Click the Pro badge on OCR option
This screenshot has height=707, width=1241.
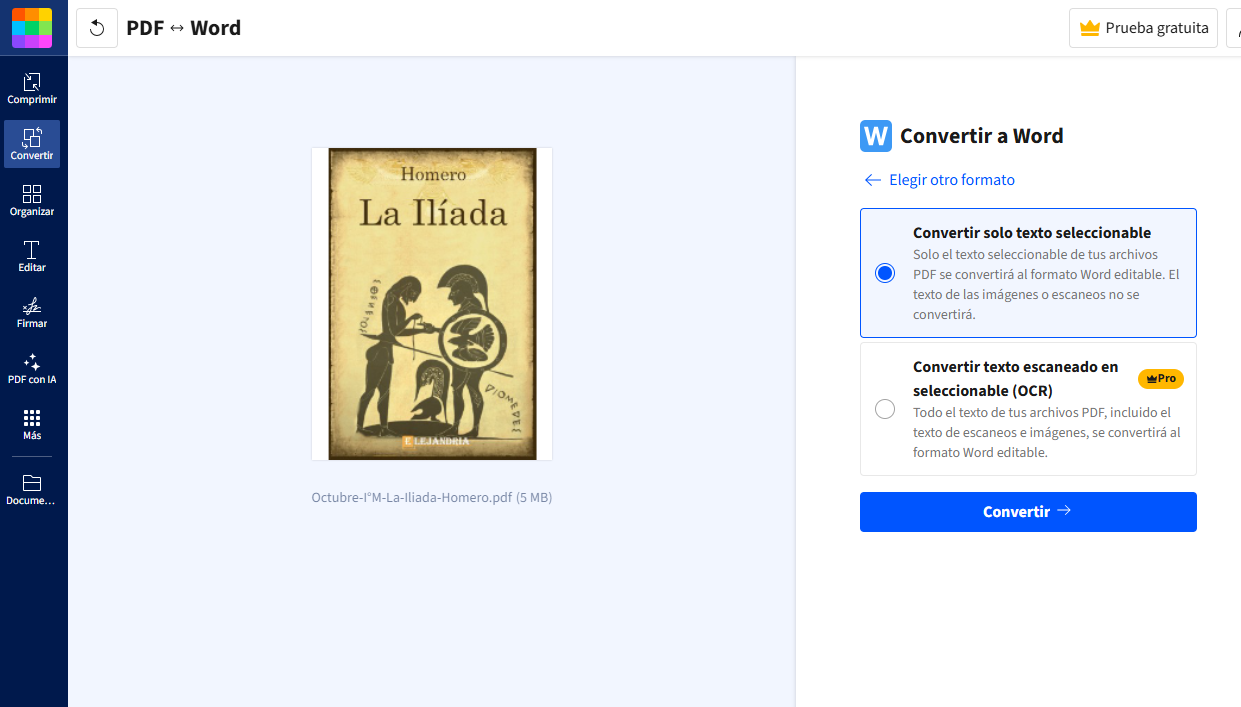[1161, 379]
